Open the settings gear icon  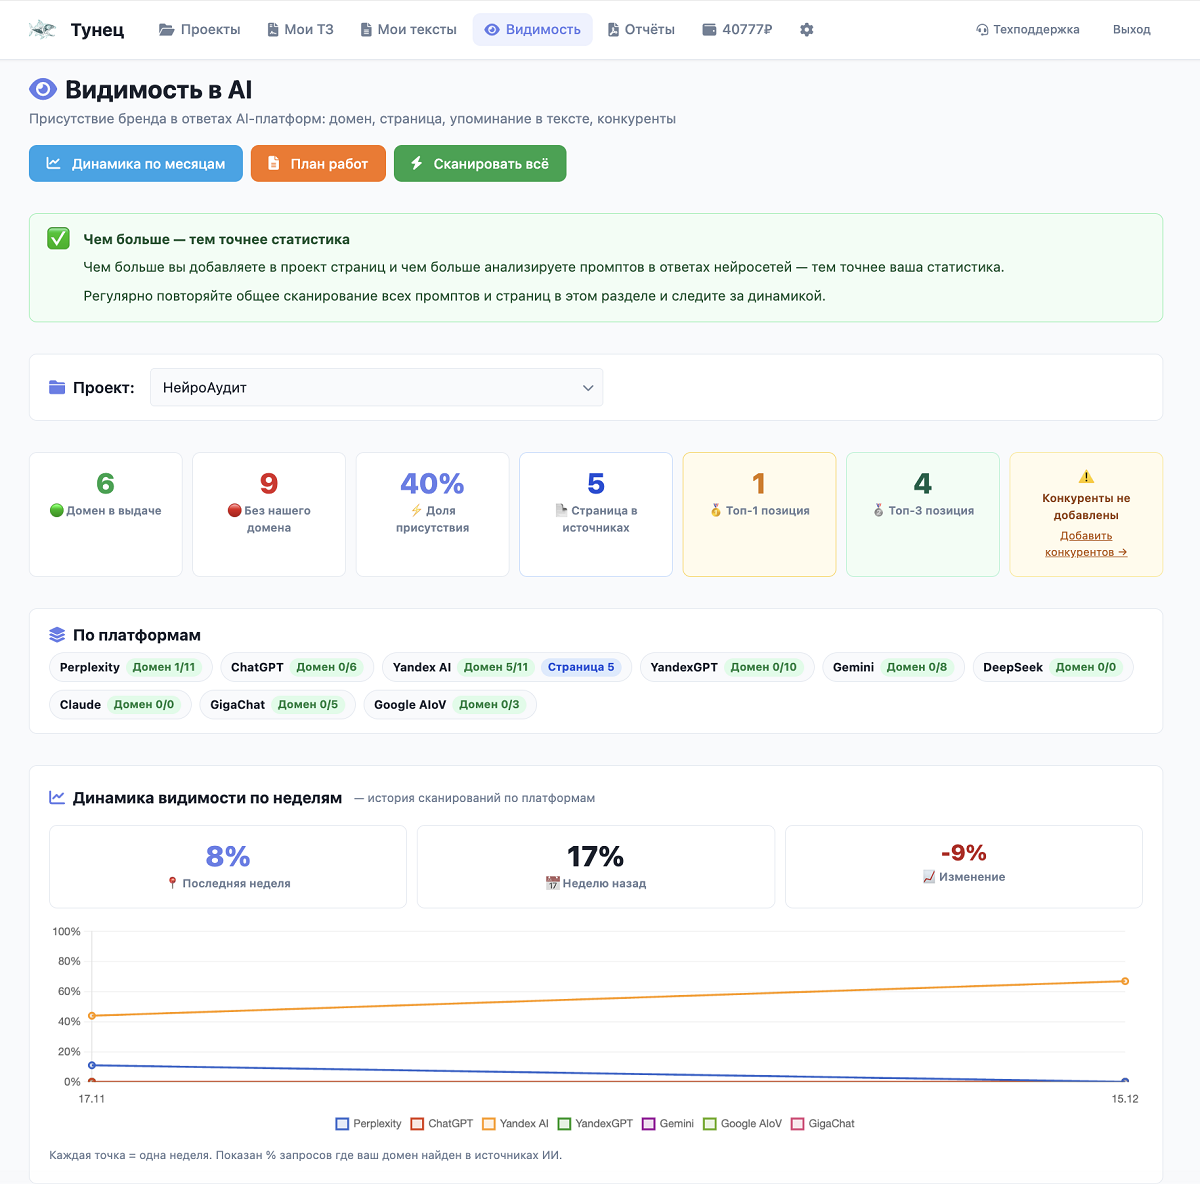(x=807, y=30)
